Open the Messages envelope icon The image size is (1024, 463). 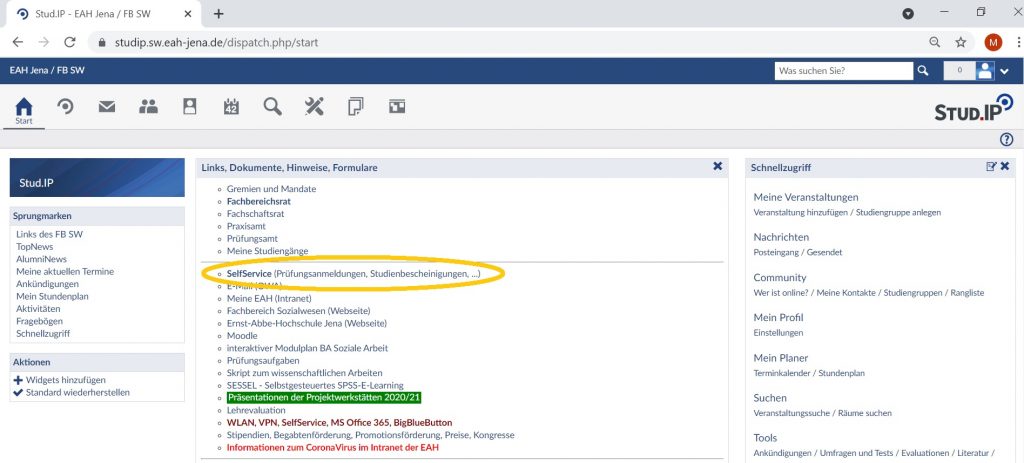[x=107, y=107]
